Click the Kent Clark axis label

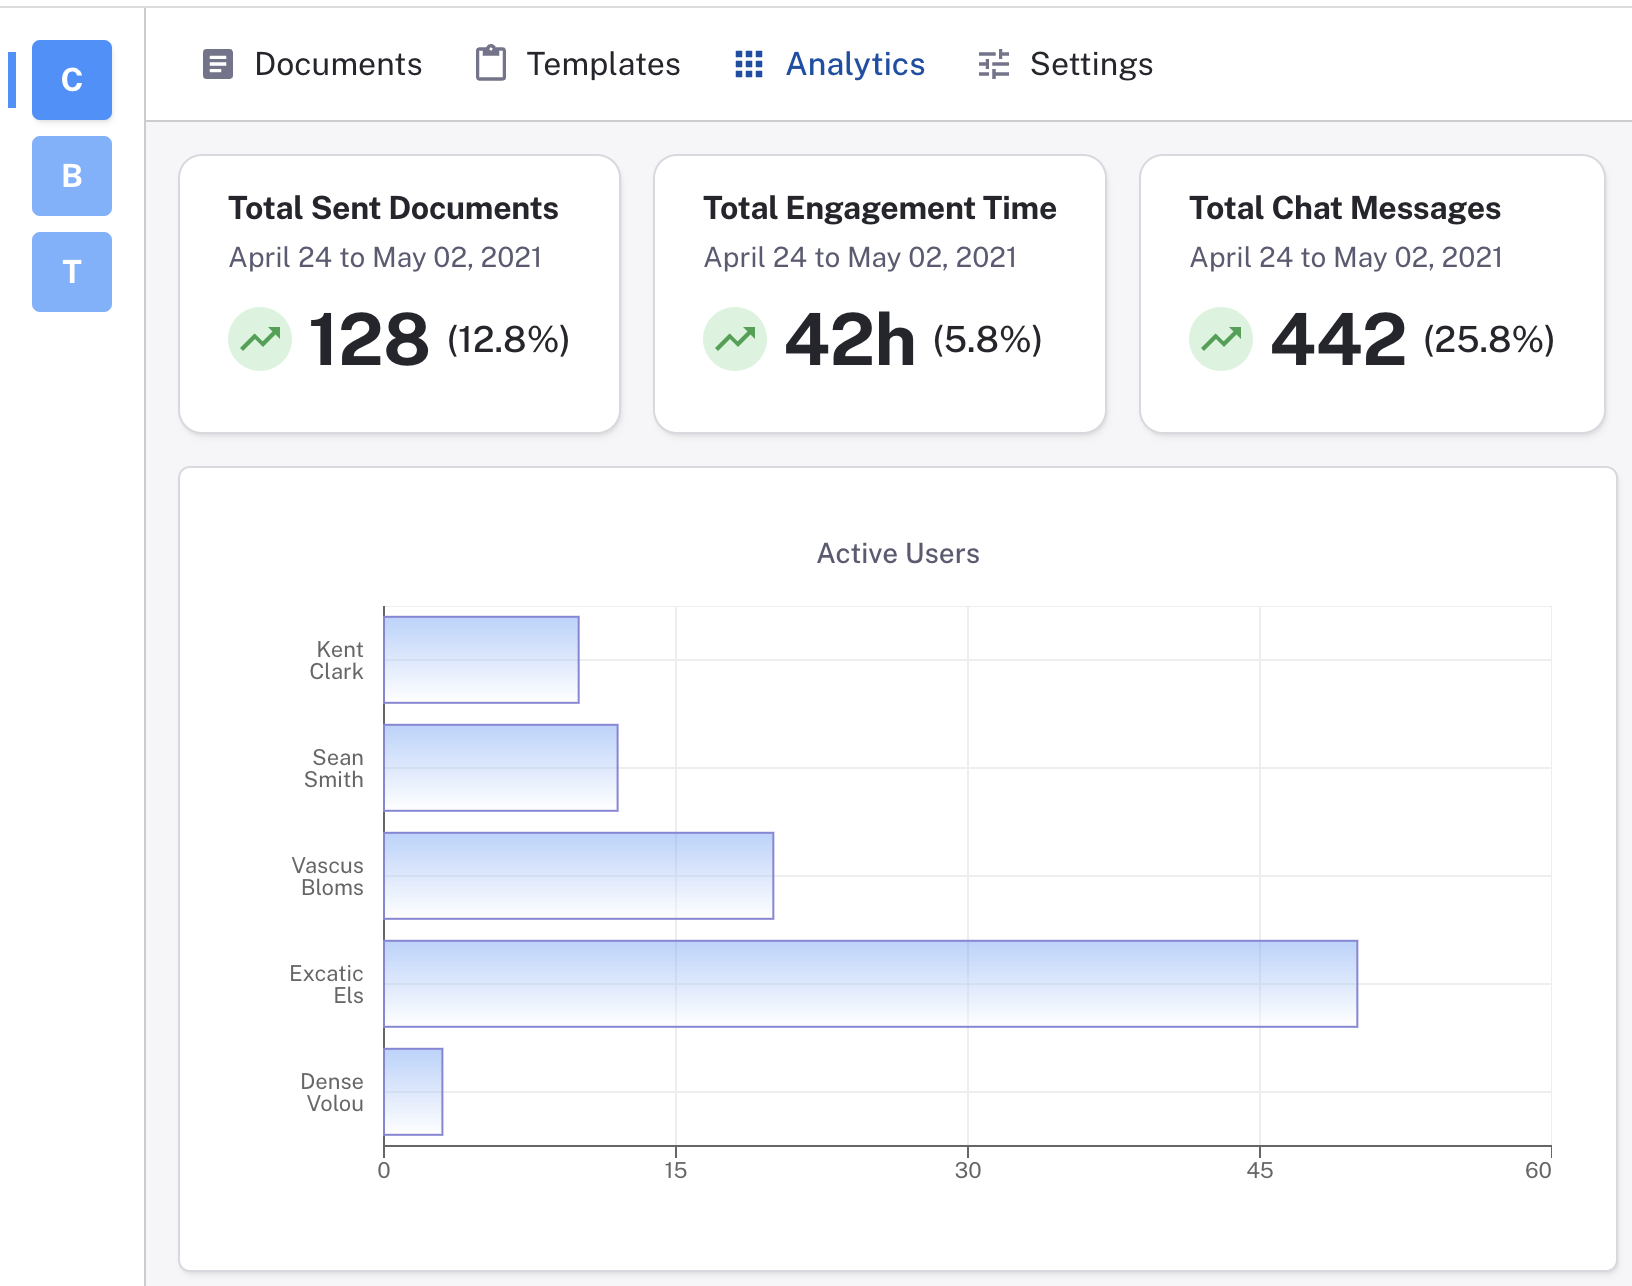pyautogui.click(x=337, y=661)
